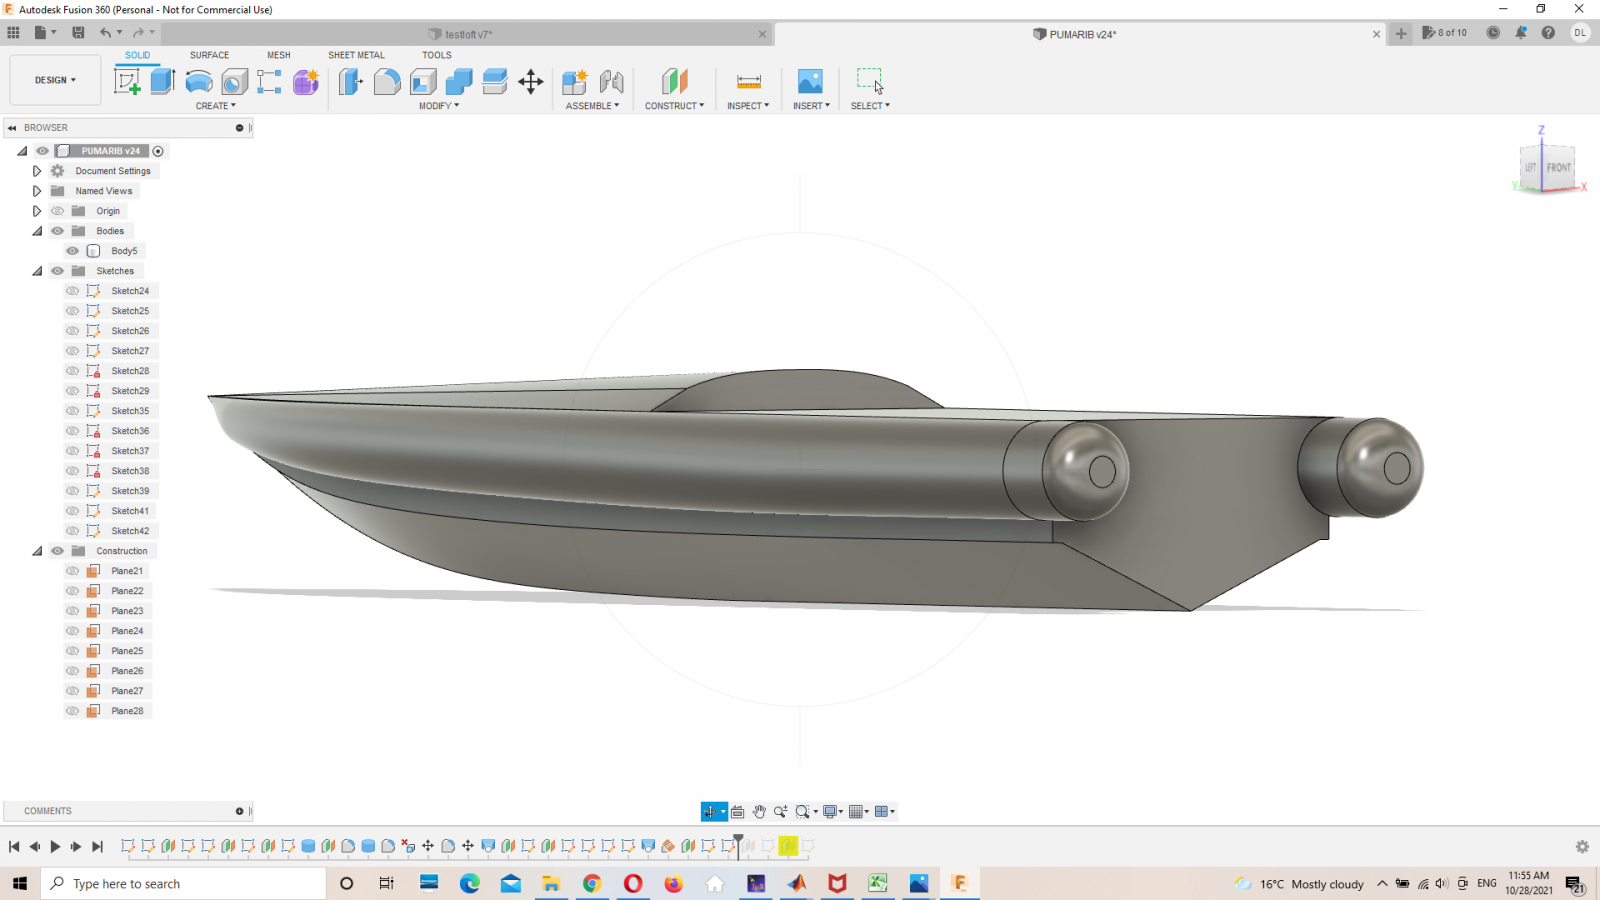This screenshot has height=900, width=1600.
Task: Select the yellow highlighted timeline feature
Action: click(x=788, y=846)
